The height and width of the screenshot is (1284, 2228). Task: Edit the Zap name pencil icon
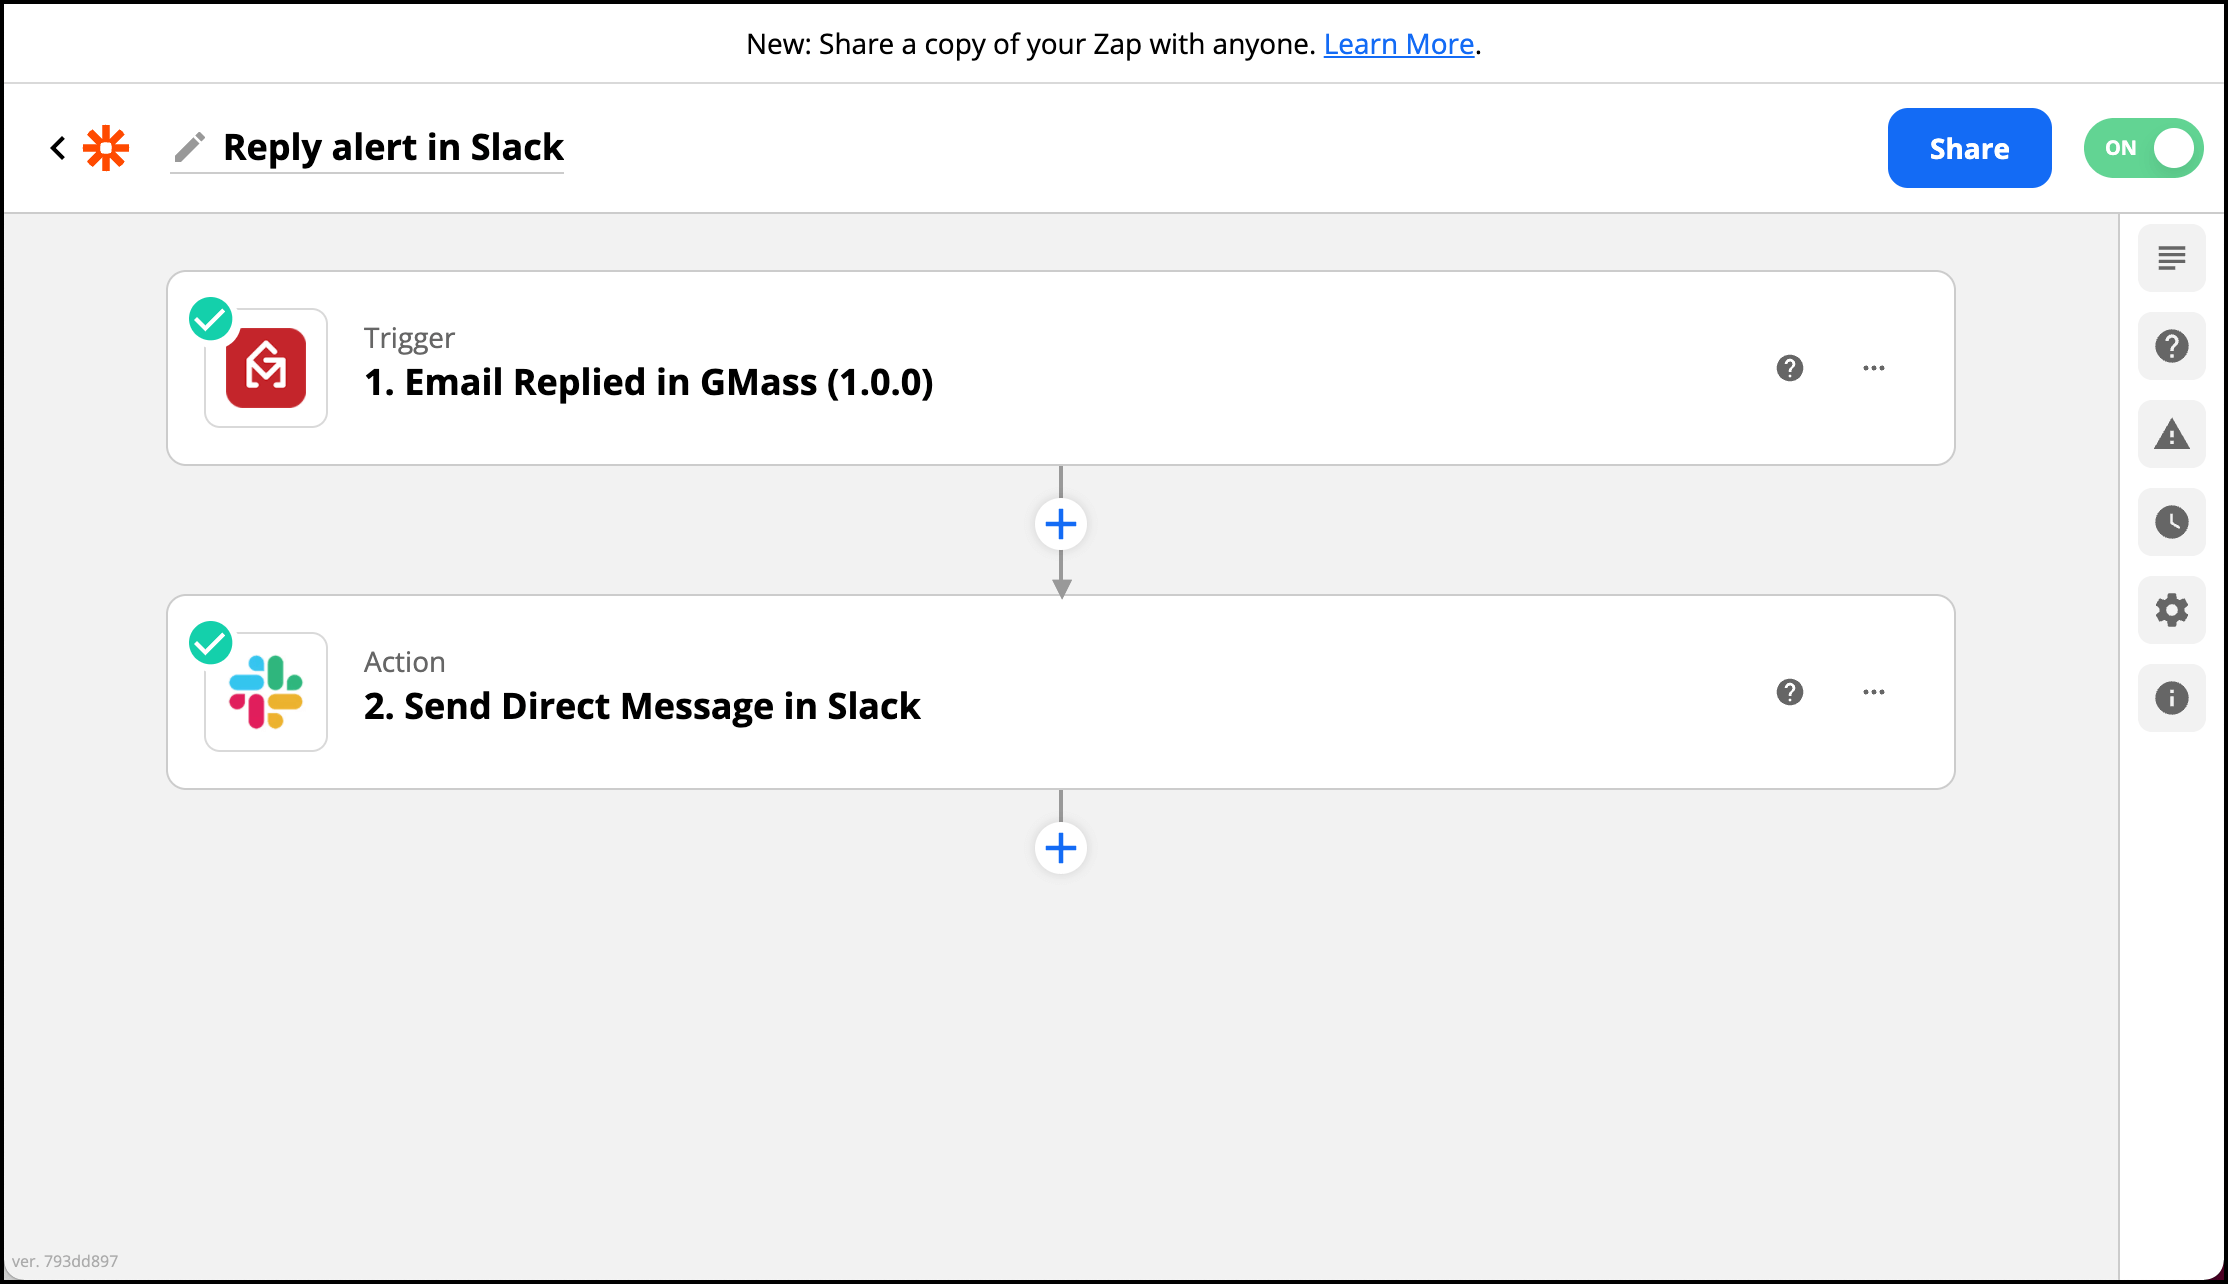pyautogui.click(x=187, y=147)
